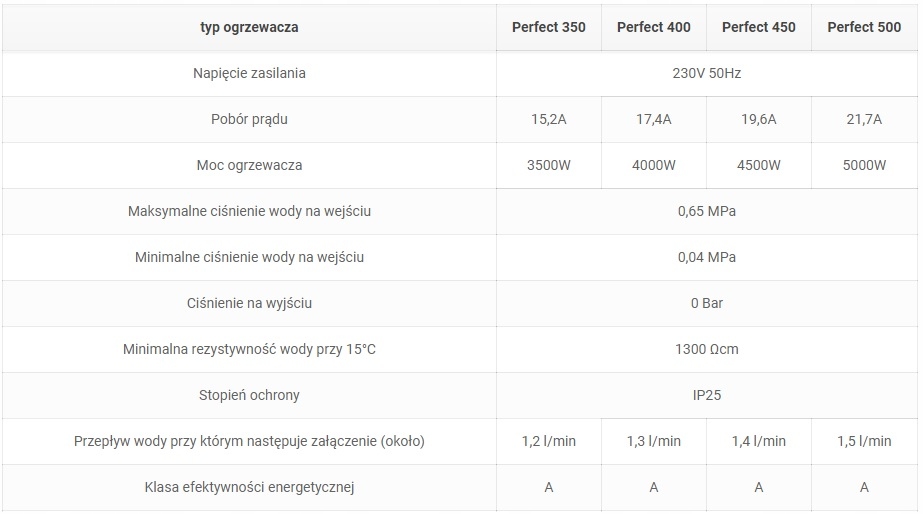The image size is (924, 514).
Task: Click the '0 Bar' outlet pressure value
Action: (x=707, y=303)
